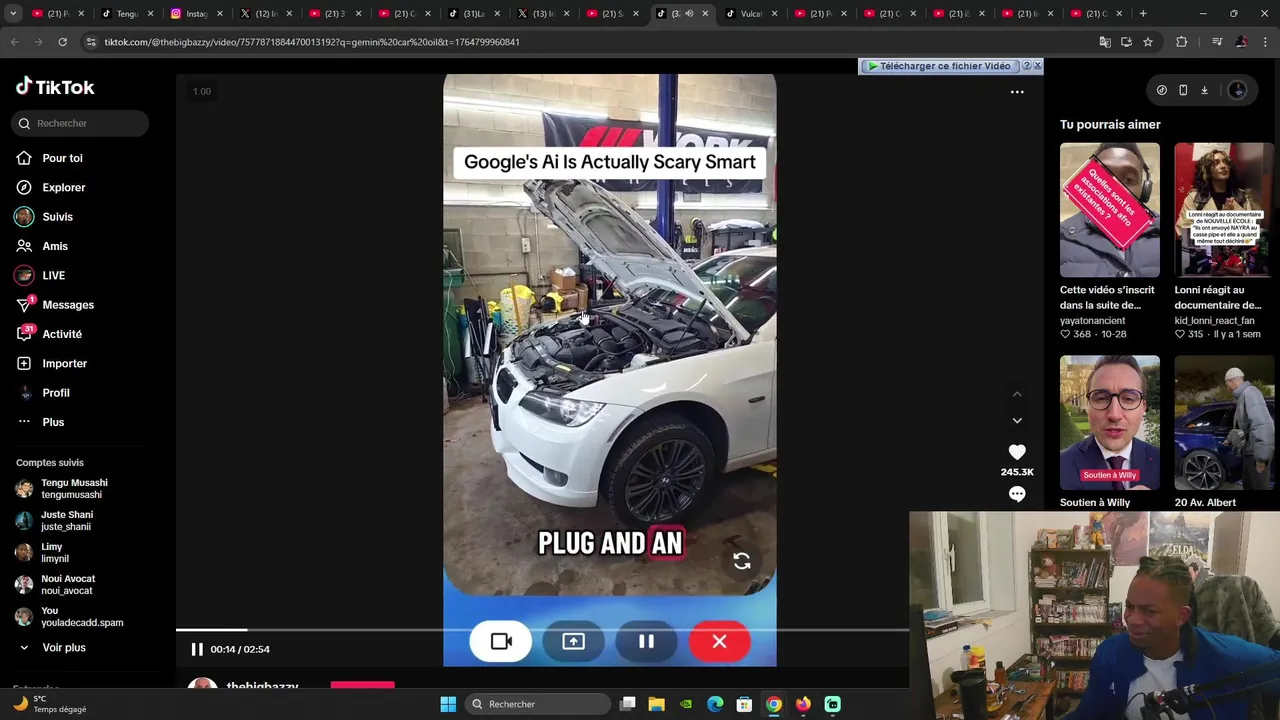Click the share-screen icon in the video
This screenshot has width=1280, height=720.
(x=573, y=641)
